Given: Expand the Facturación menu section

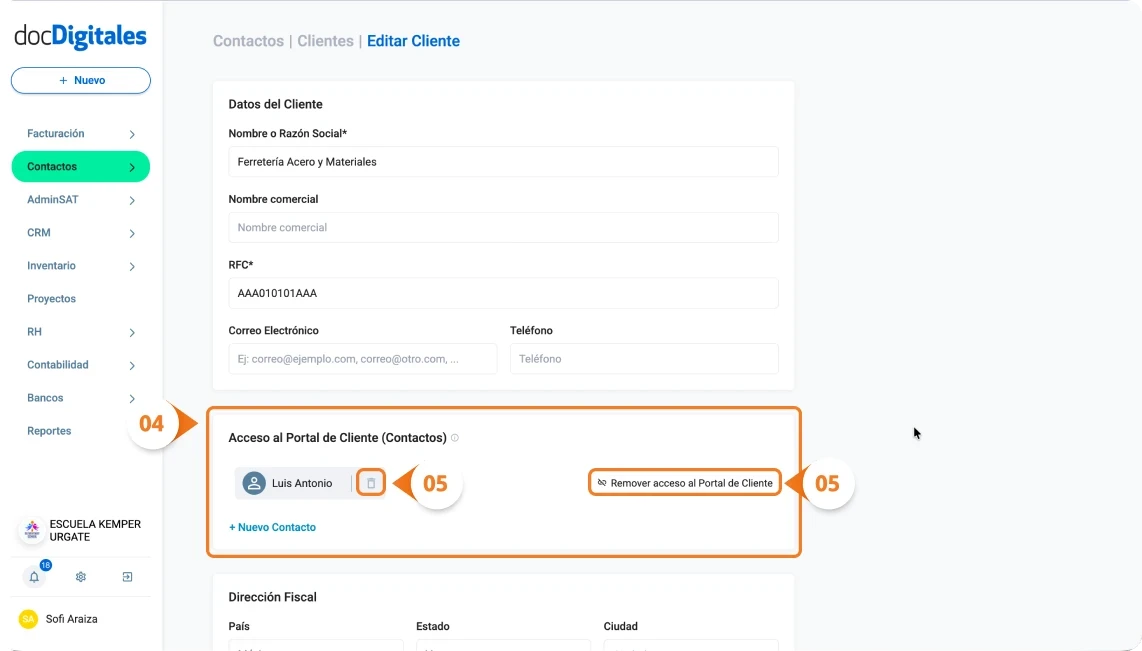Looking at the screenshot, I should 131,133.
